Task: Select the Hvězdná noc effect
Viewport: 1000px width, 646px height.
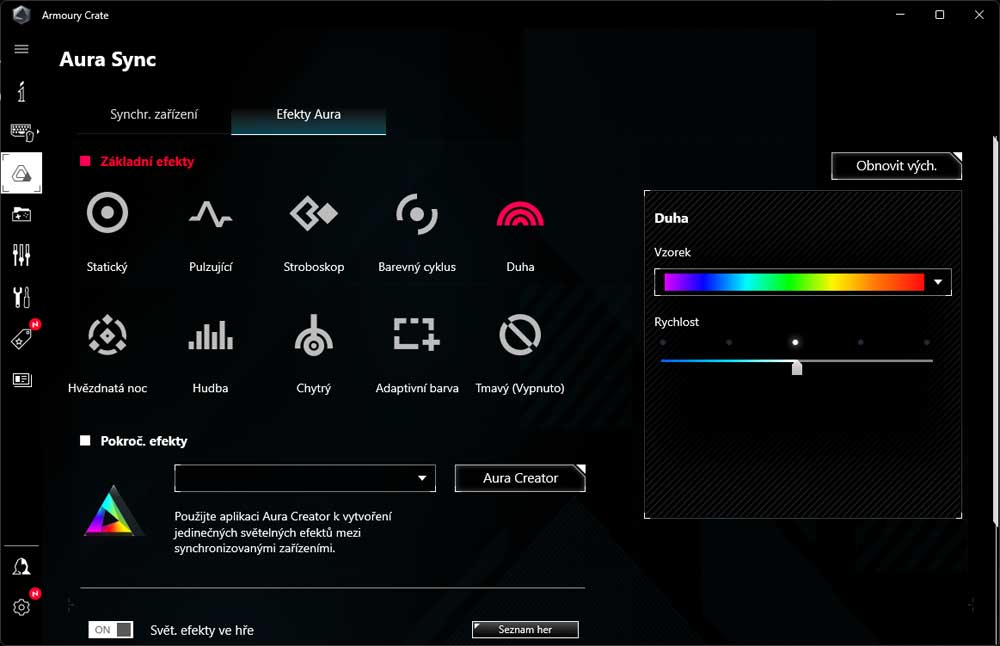Action: click(107, 334)
